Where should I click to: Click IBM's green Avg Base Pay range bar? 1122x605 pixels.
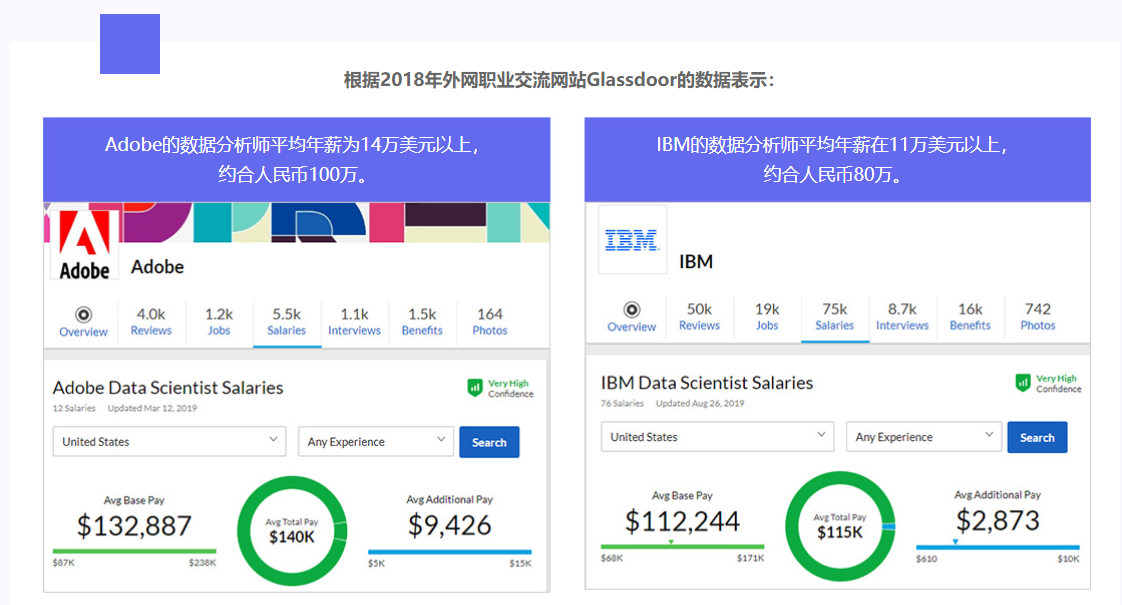pyautogui.click(x=683, y=546)
